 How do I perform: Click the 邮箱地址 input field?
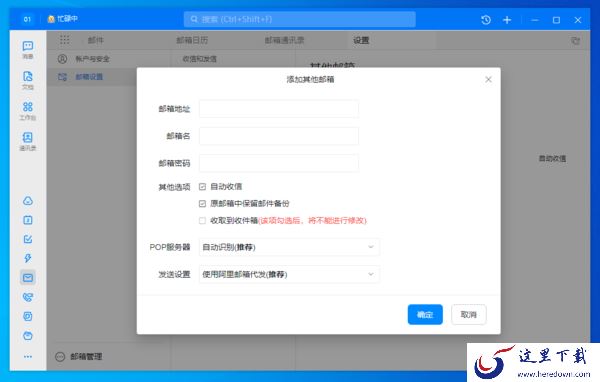click(x=279, y=109)
